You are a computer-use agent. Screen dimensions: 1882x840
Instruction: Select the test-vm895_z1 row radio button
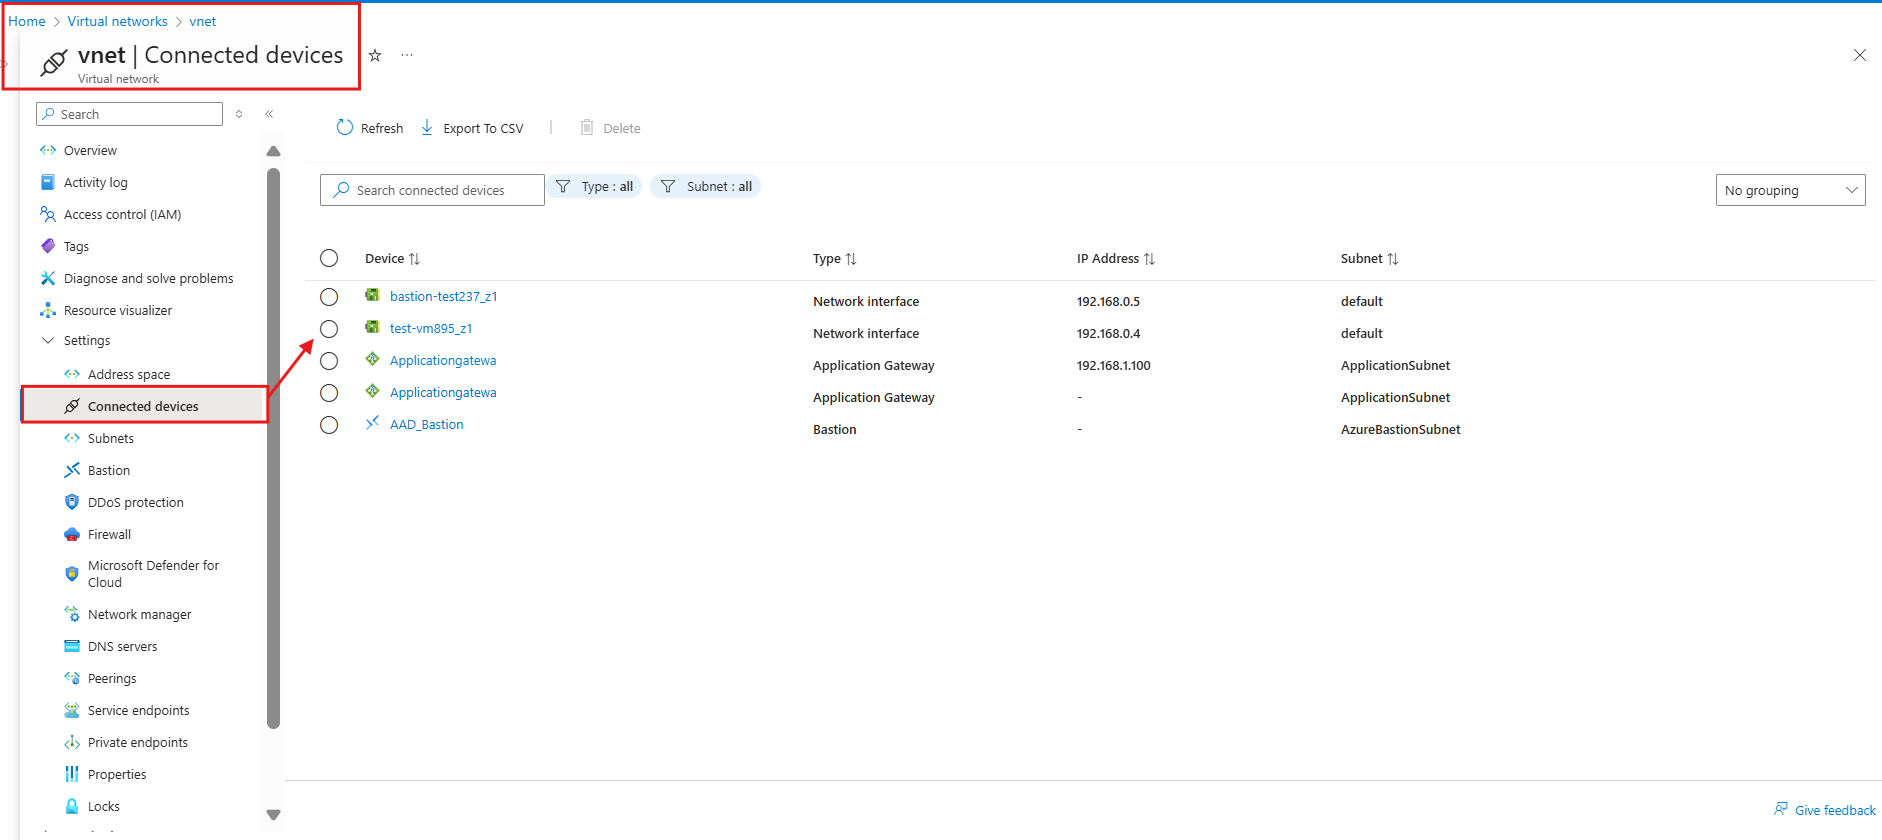pos(329,329)
